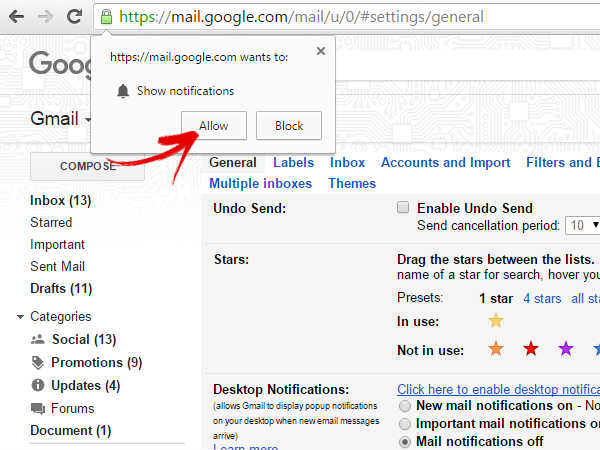The width and height of the screenshot is (600, 450).
Task: Open the Gmail dropdown menu
Action: 88,120
